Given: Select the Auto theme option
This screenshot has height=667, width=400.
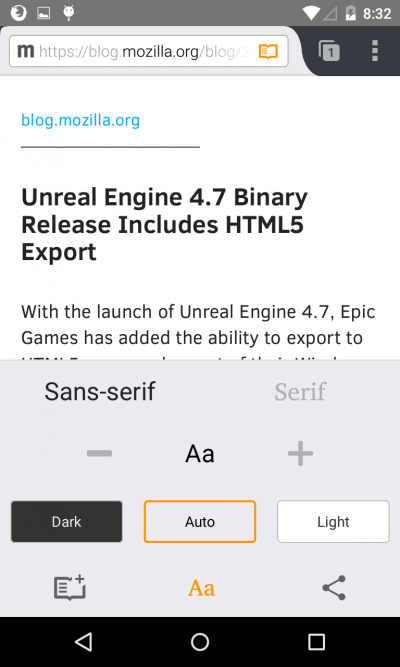Looking at the screenshot, I should 200,522.
